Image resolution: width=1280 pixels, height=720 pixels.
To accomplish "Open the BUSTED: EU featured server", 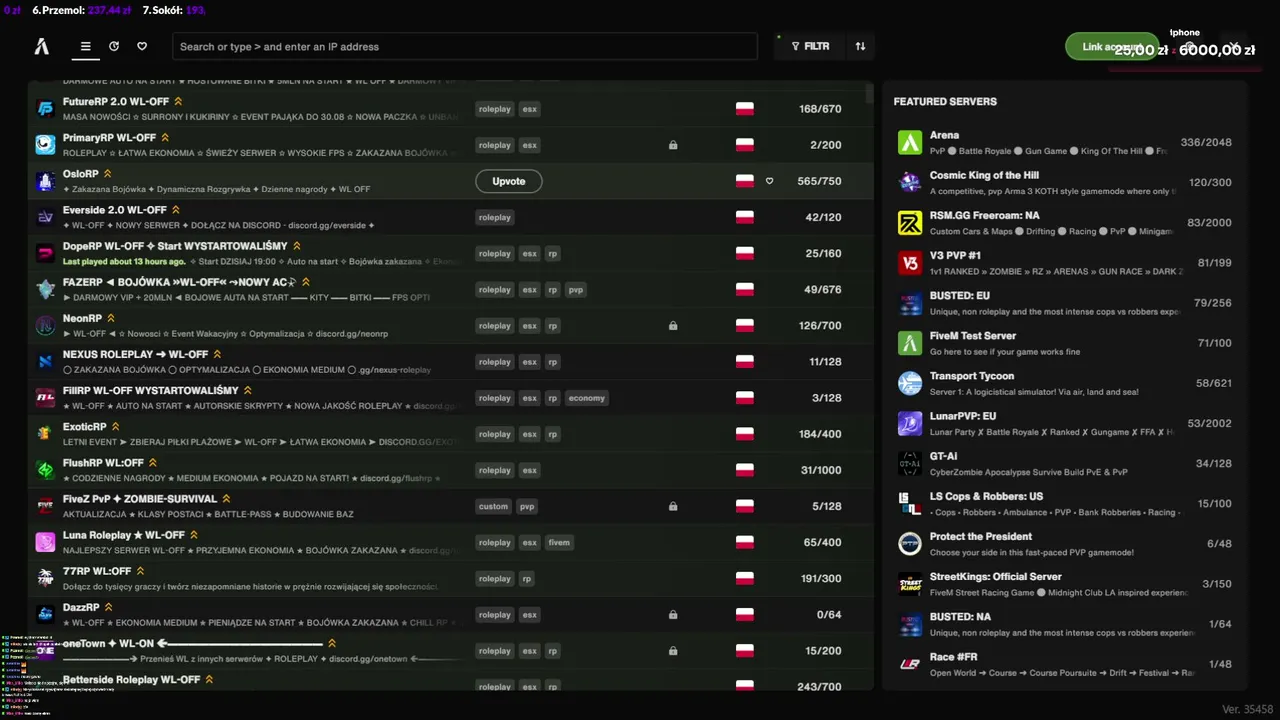I will click(1066, 303).
